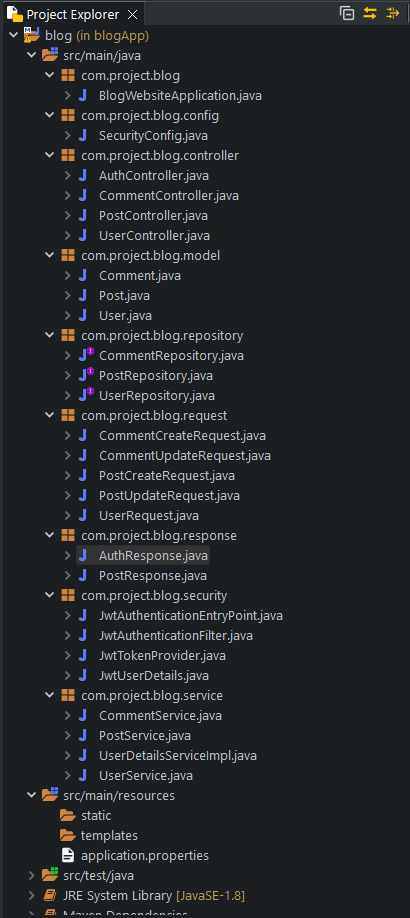Click the PostRepository.java interface icon
This screenshot has width=410, height=918.
click(x=86, y=375)
